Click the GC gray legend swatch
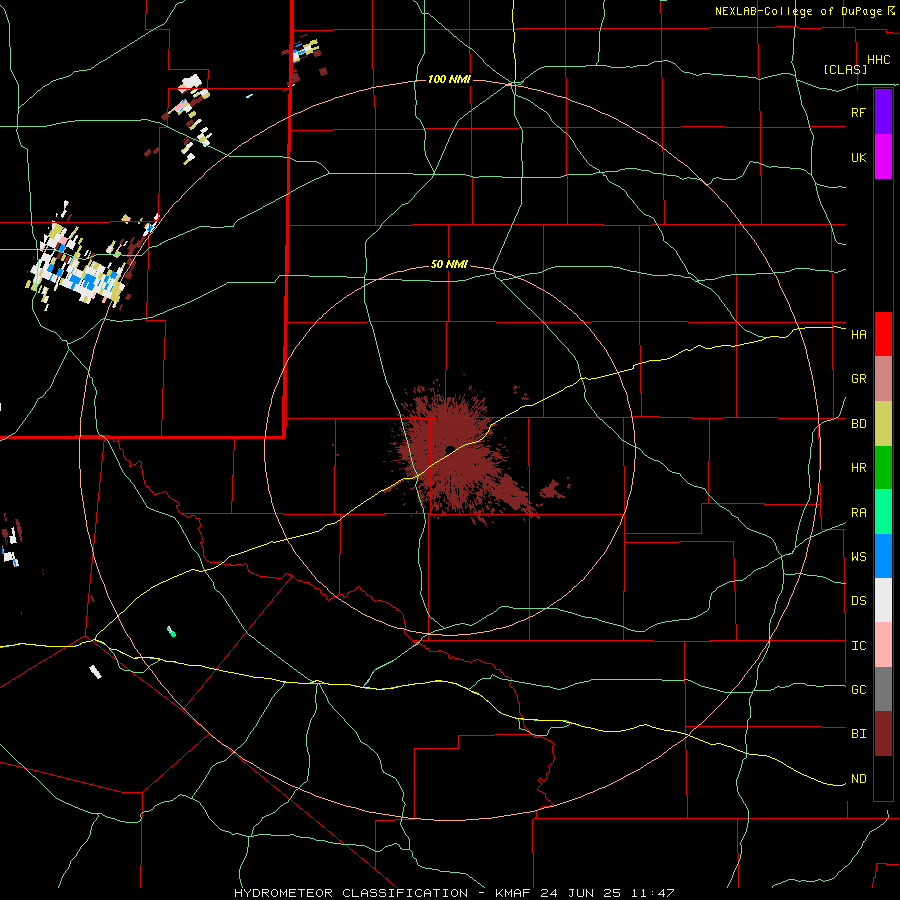This screenshot has width=900, height=900. coord(883,689)
